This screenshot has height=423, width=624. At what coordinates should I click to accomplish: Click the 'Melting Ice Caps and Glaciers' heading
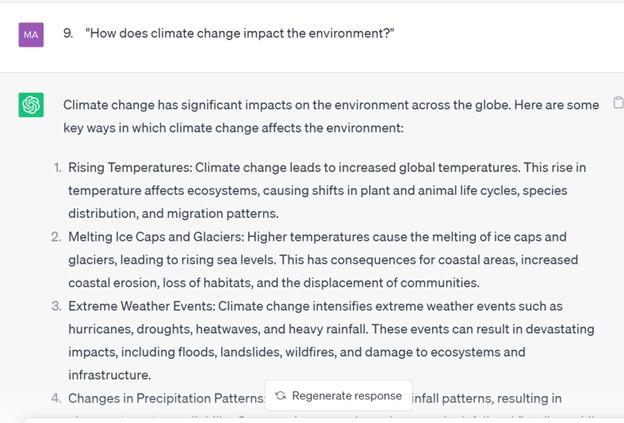[x=162, y=237]
